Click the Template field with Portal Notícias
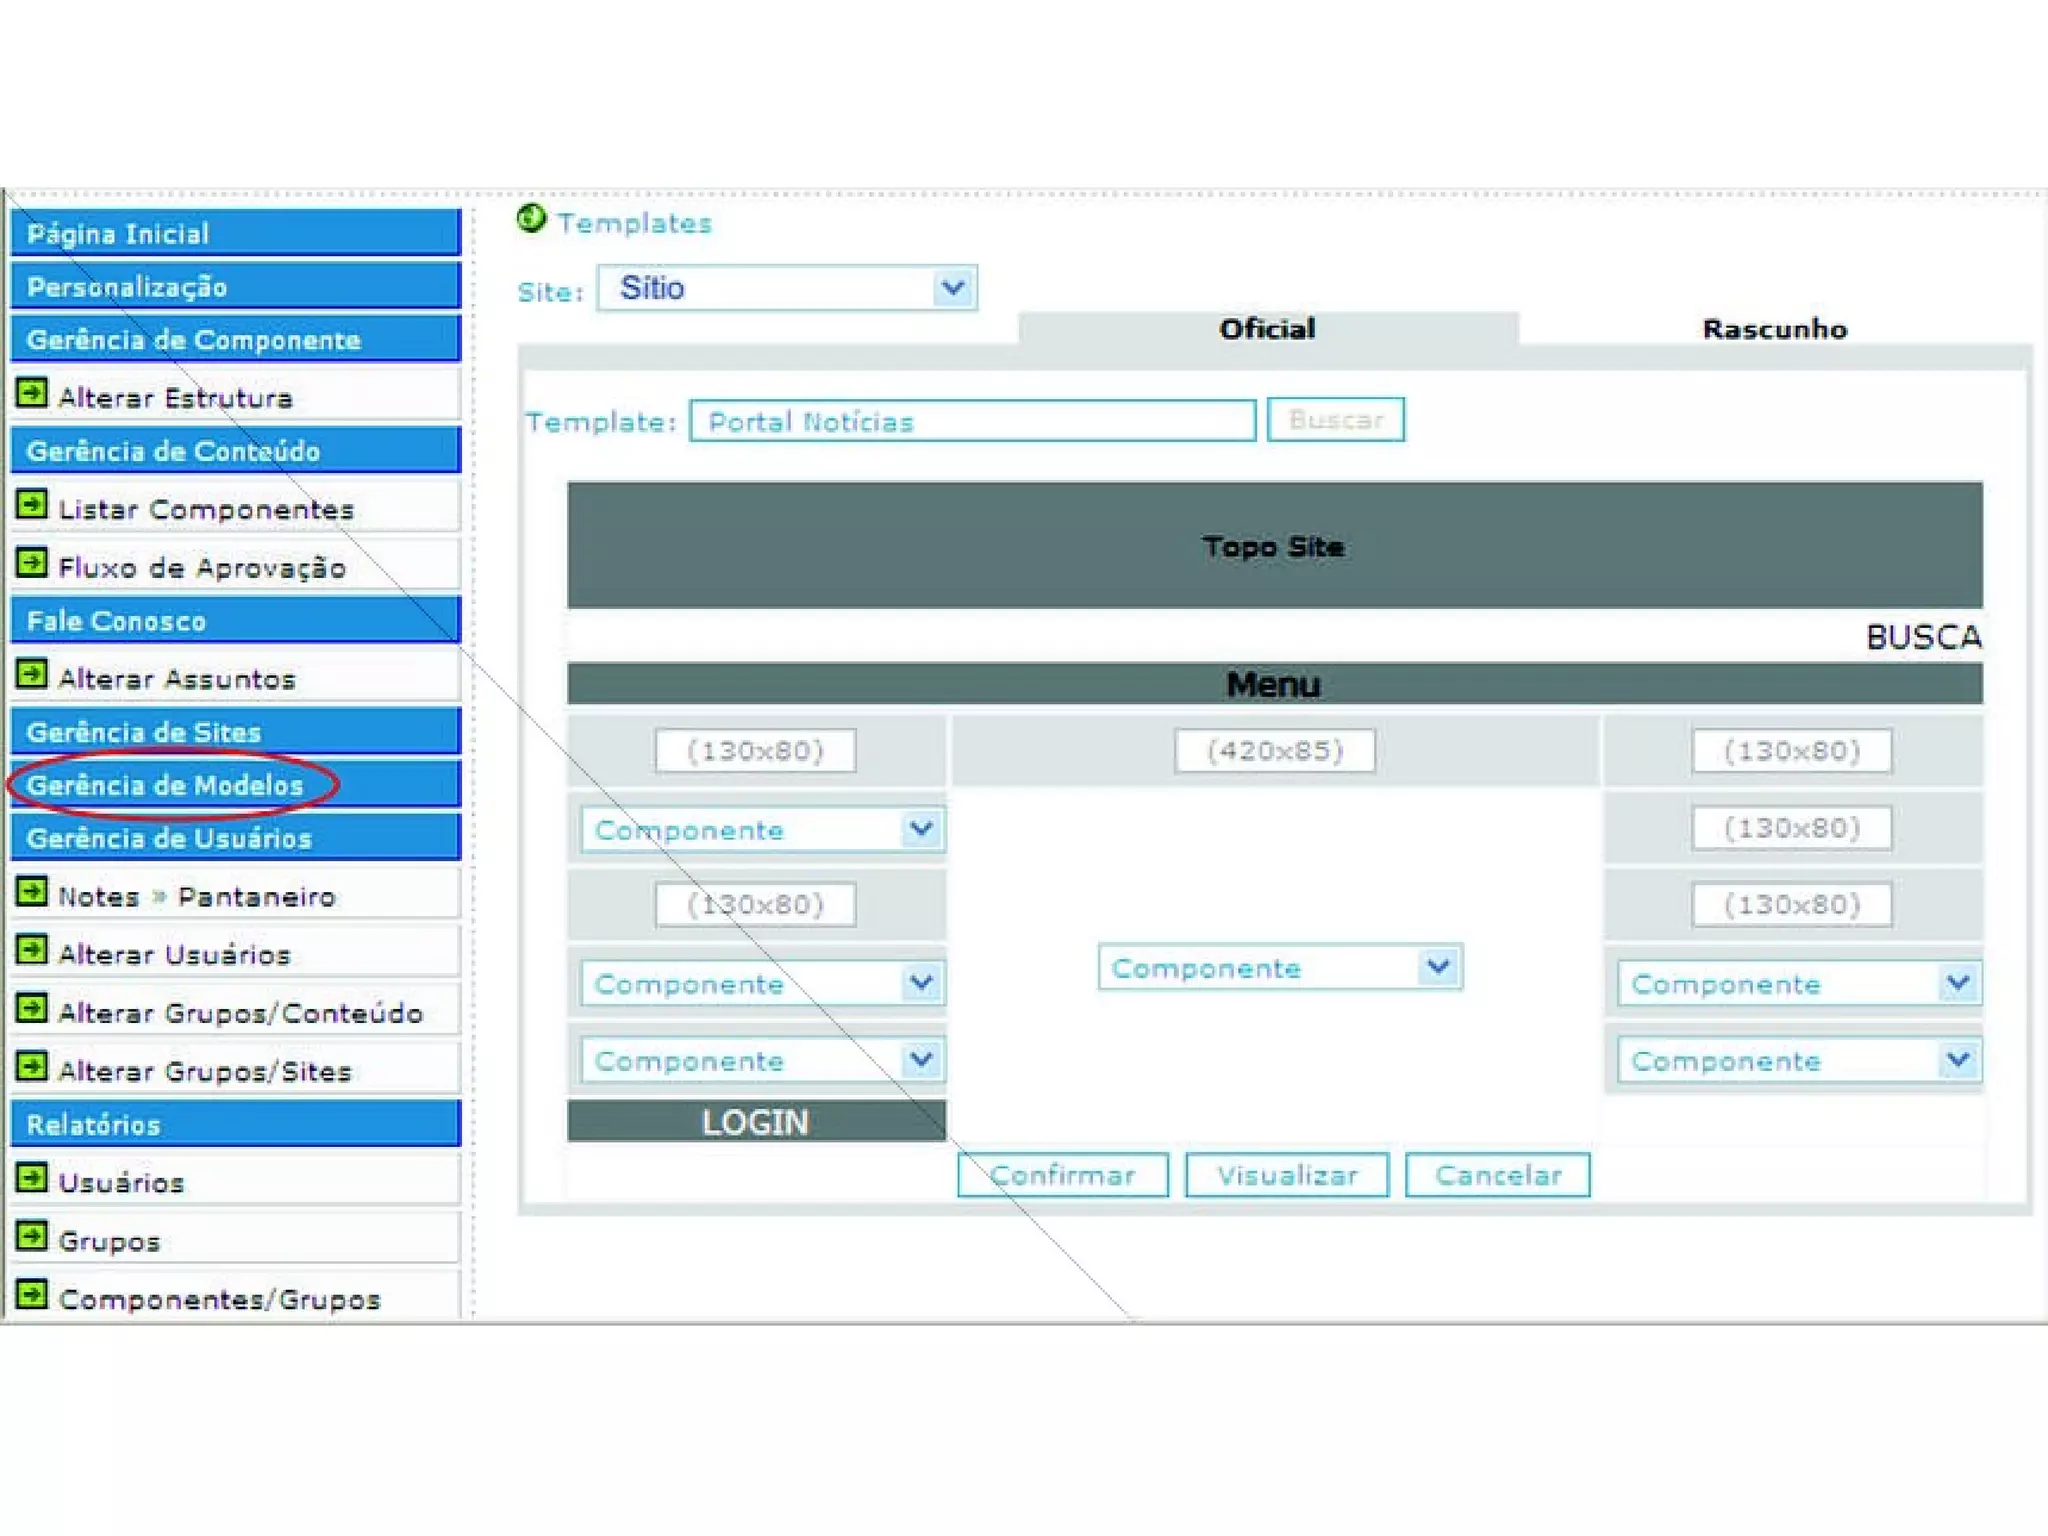Image resolution: width=2048 pixels, height=1536 pixels. [971, 421]
